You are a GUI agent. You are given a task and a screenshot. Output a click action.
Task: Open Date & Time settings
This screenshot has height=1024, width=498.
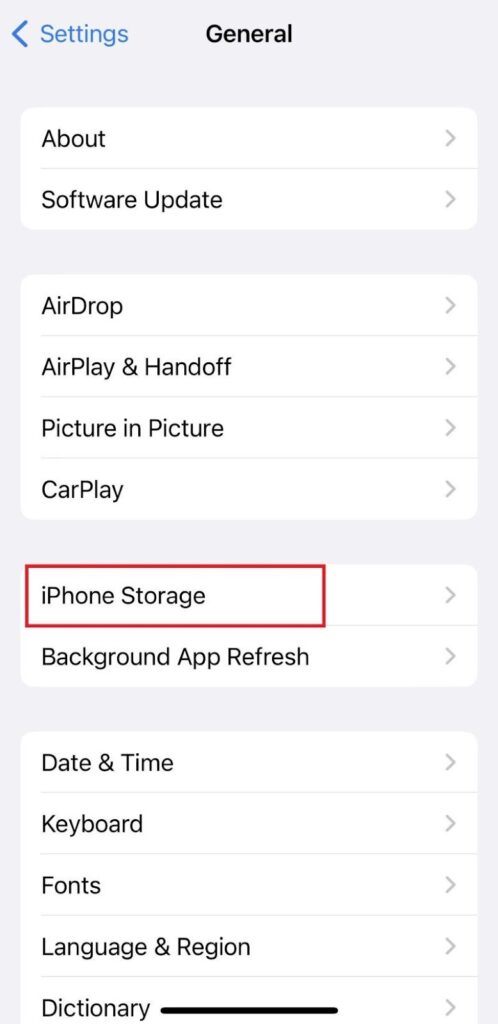pos(249,763)
